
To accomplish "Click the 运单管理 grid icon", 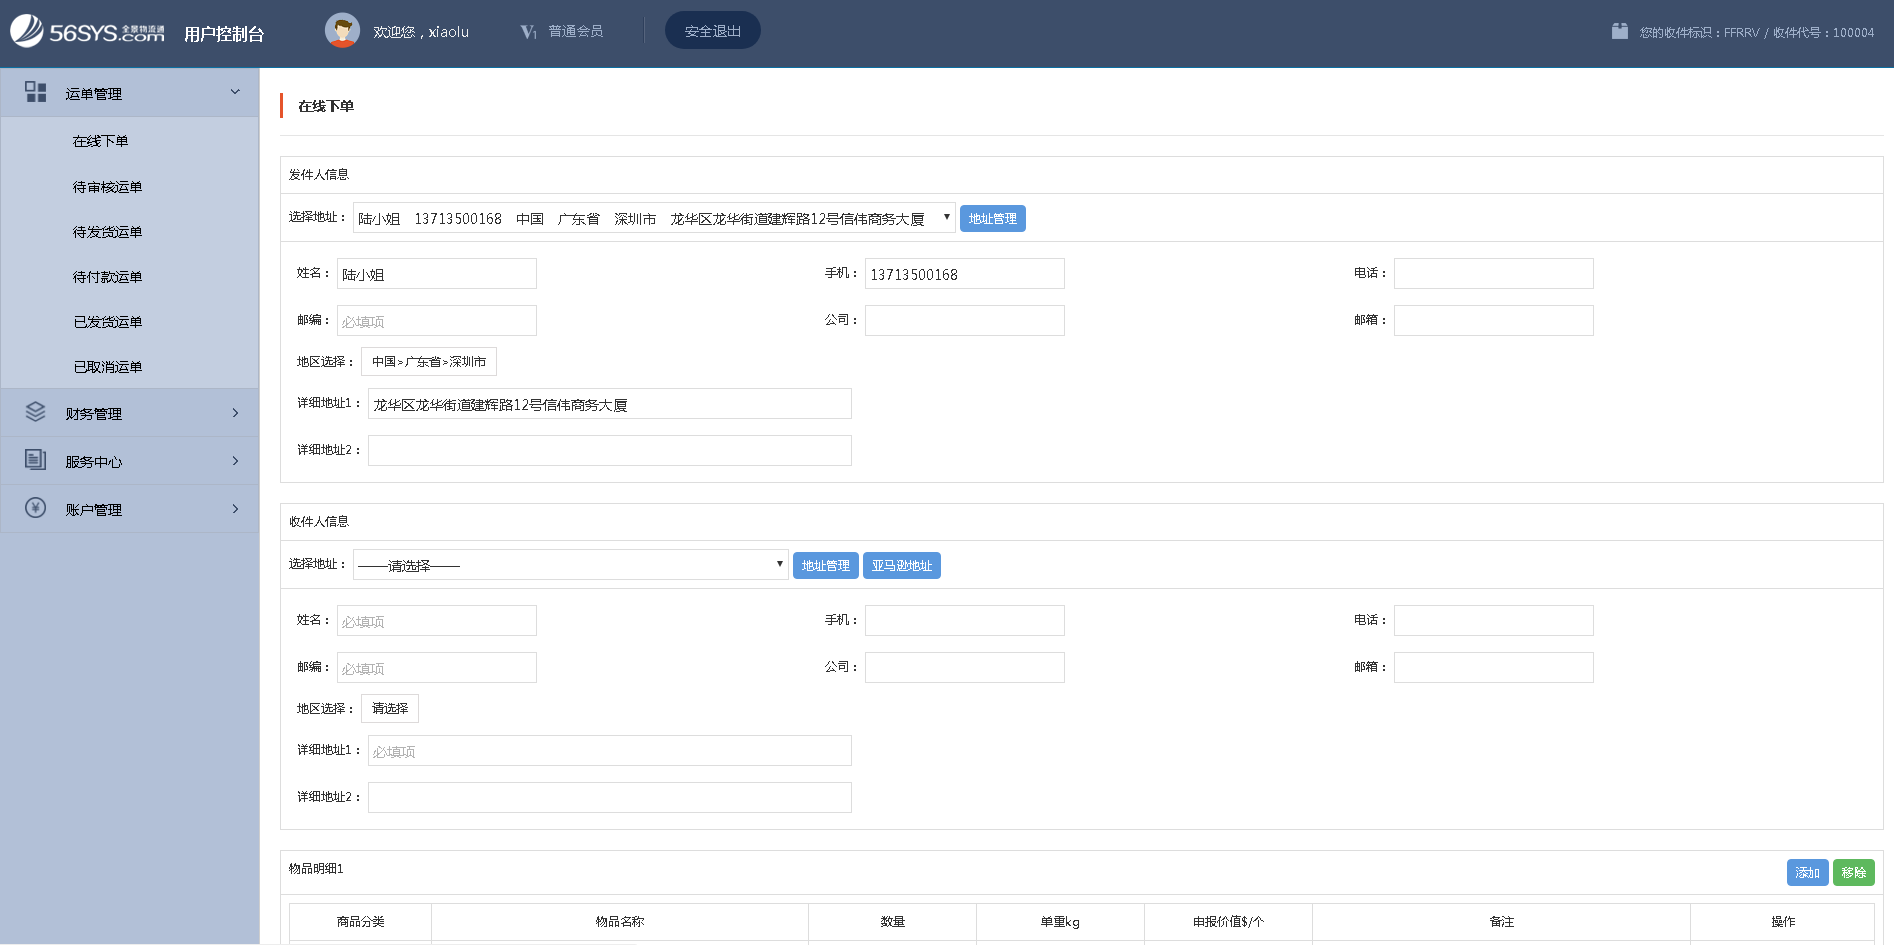I will [36, 93].
